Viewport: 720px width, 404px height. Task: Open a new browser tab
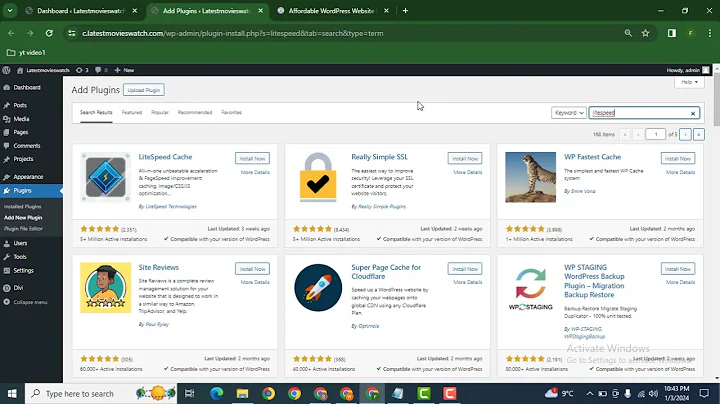pos(405,11)
